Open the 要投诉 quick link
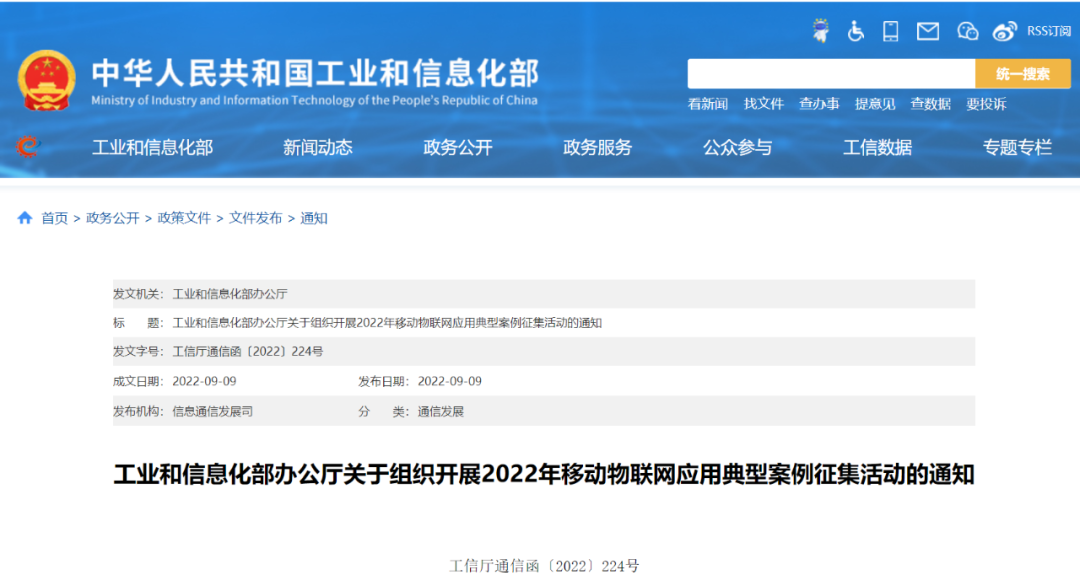This screenshot has height=586, width=1080. coord(986,104)
